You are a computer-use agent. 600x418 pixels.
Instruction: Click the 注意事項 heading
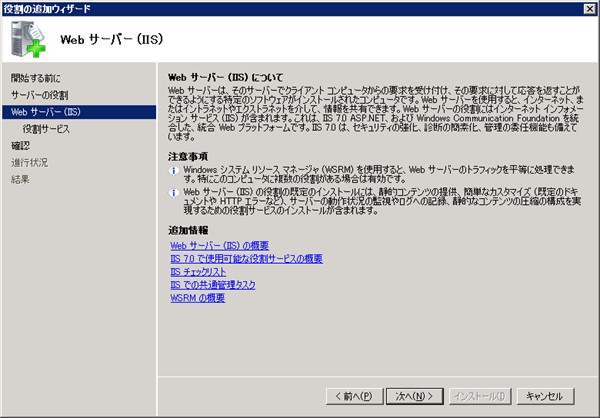188,157
